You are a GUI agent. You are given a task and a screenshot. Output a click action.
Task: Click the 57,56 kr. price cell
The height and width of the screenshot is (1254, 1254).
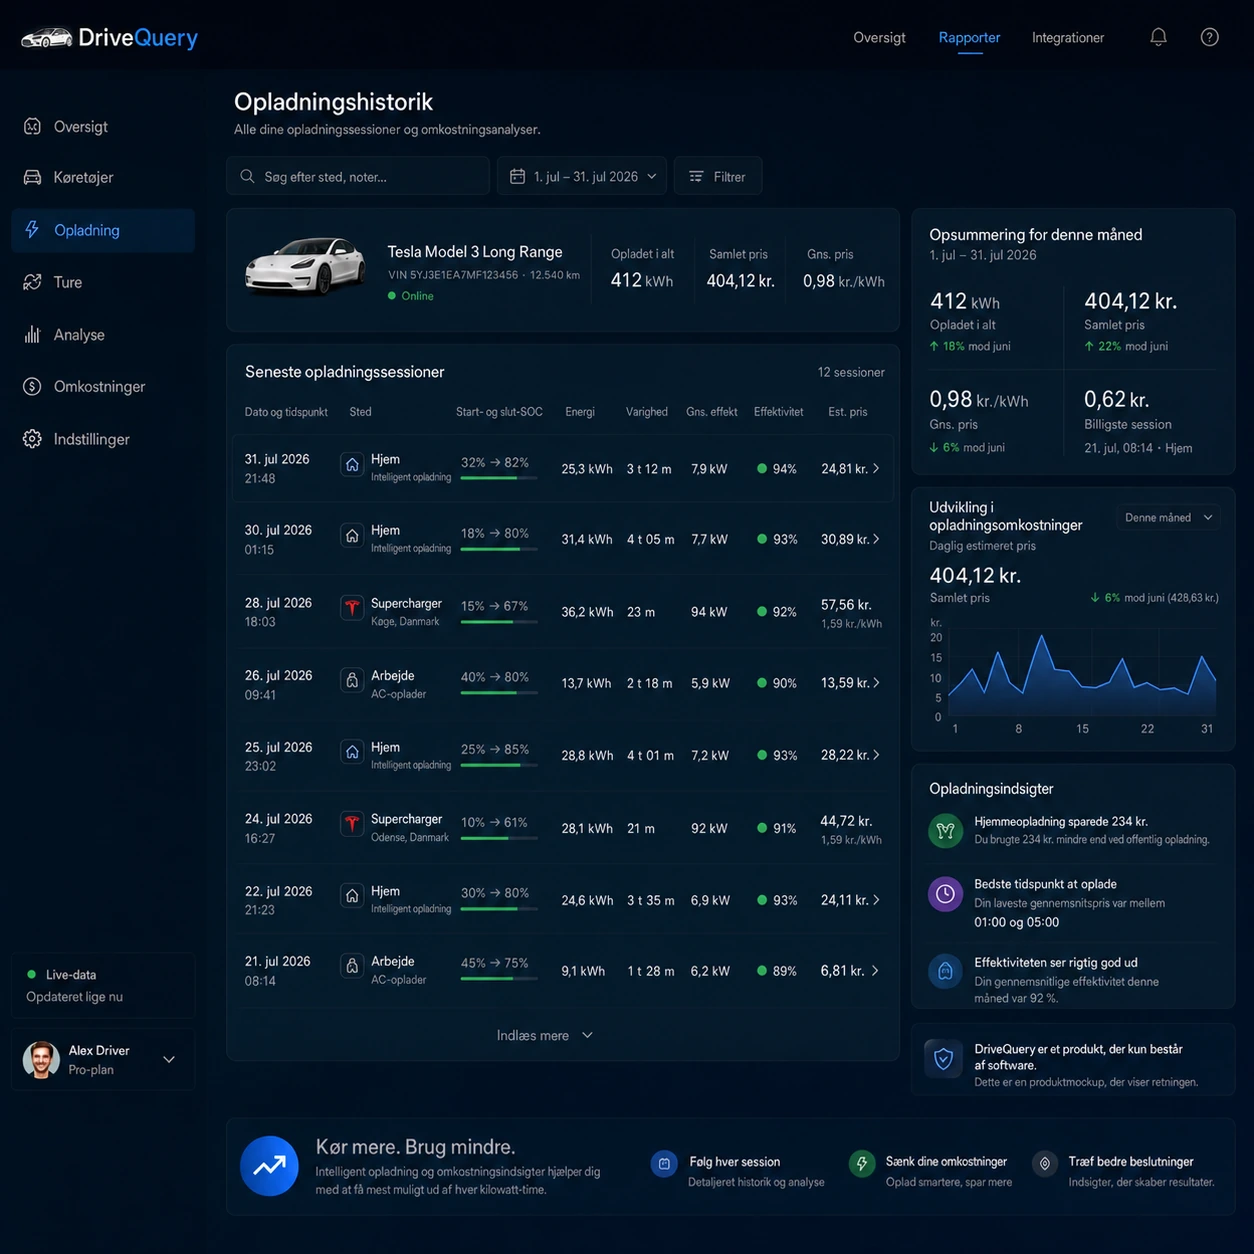846,605
